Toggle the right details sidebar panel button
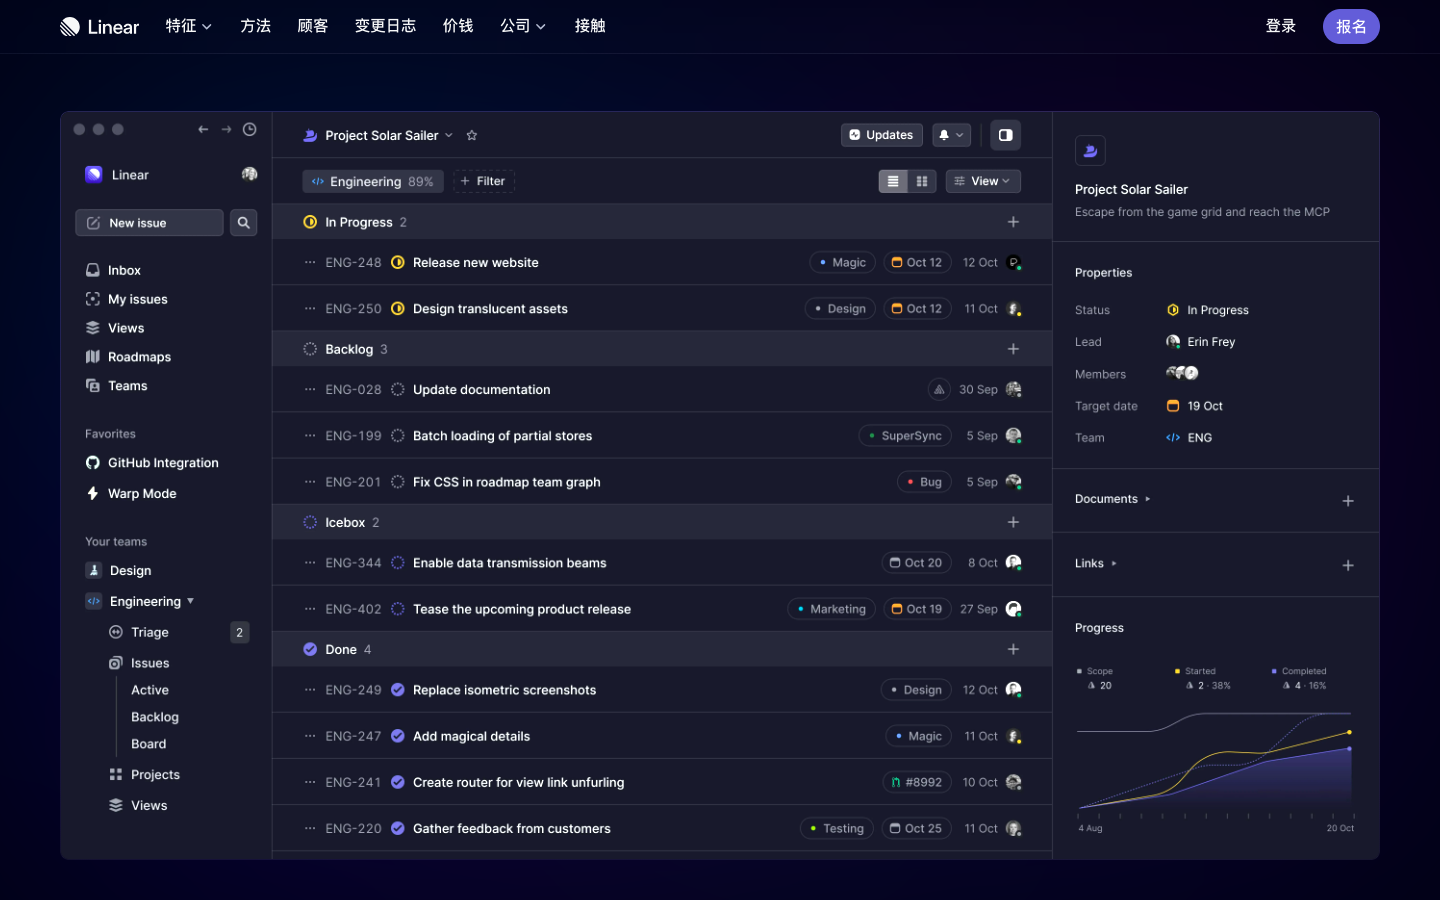The image size is (1440, 900). [1006, 135]
